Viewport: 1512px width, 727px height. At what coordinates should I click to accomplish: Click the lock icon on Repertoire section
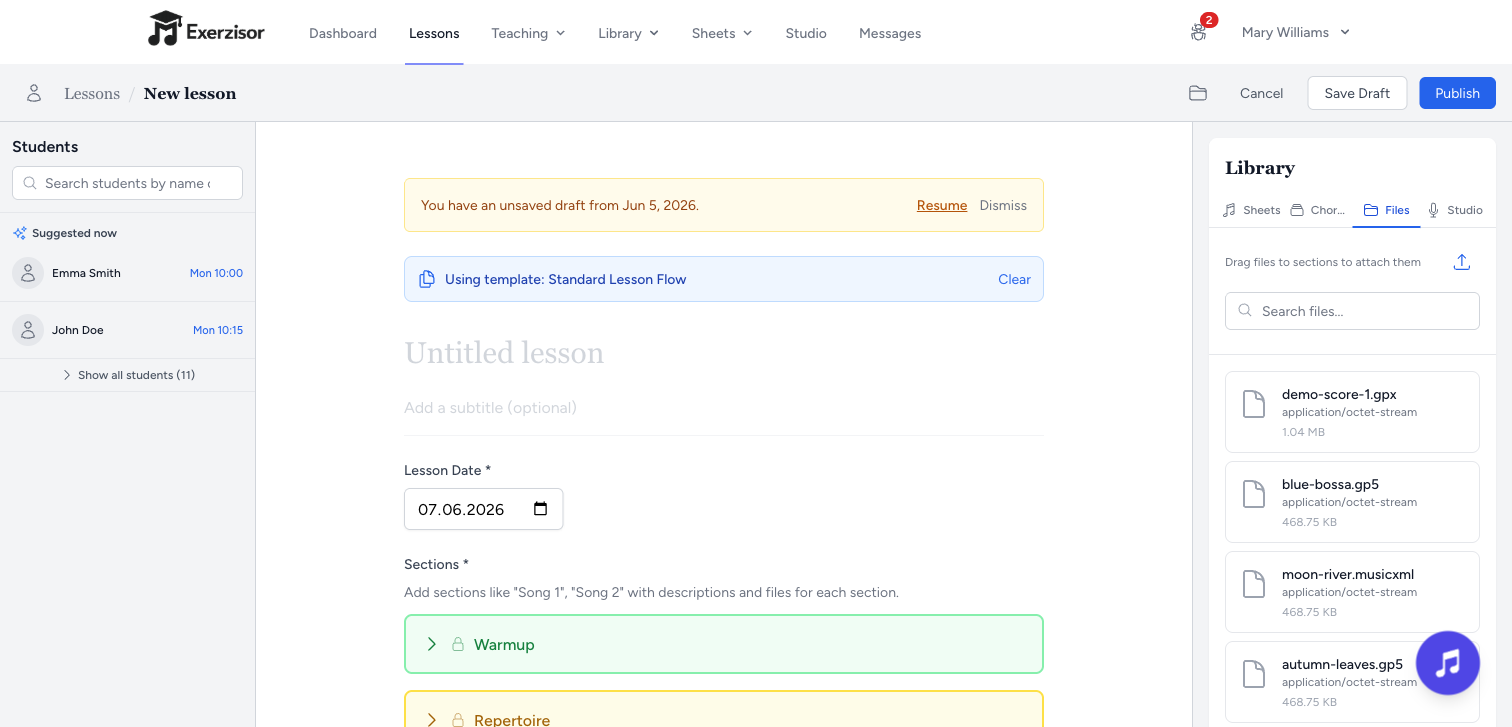458,719
